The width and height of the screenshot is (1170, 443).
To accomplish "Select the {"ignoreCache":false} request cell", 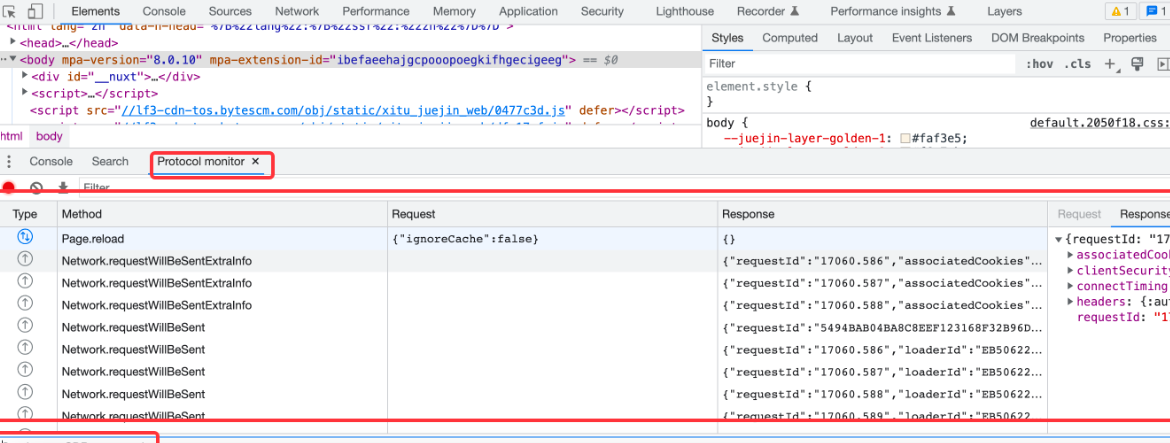I will (553, 239).
